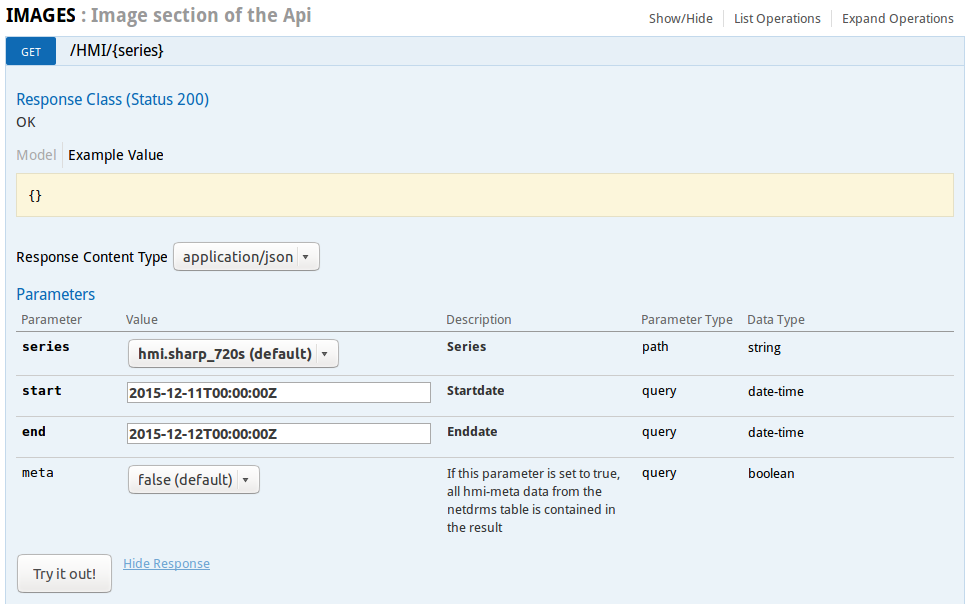This screenshot has height=604, width=975.
Task: Click the yellow example value JSON box
Action: pos(484,195)
